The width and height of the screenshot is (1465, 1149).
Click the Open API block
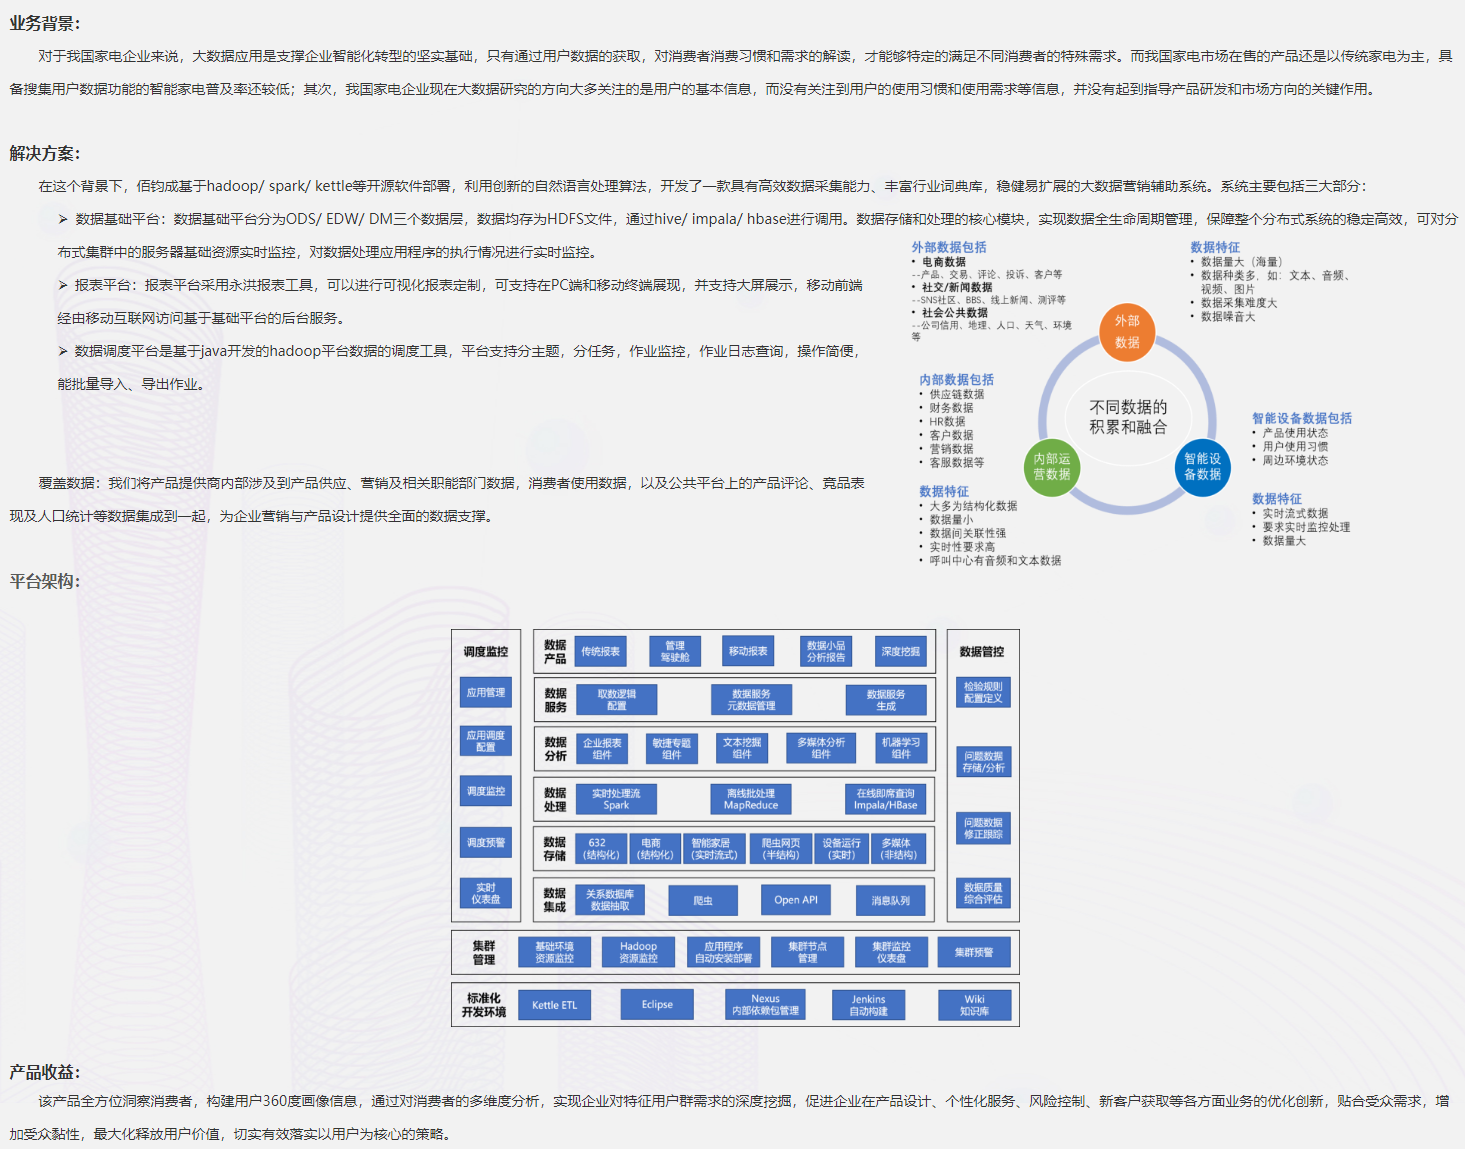pyautogui.click(x=796, y=900)
